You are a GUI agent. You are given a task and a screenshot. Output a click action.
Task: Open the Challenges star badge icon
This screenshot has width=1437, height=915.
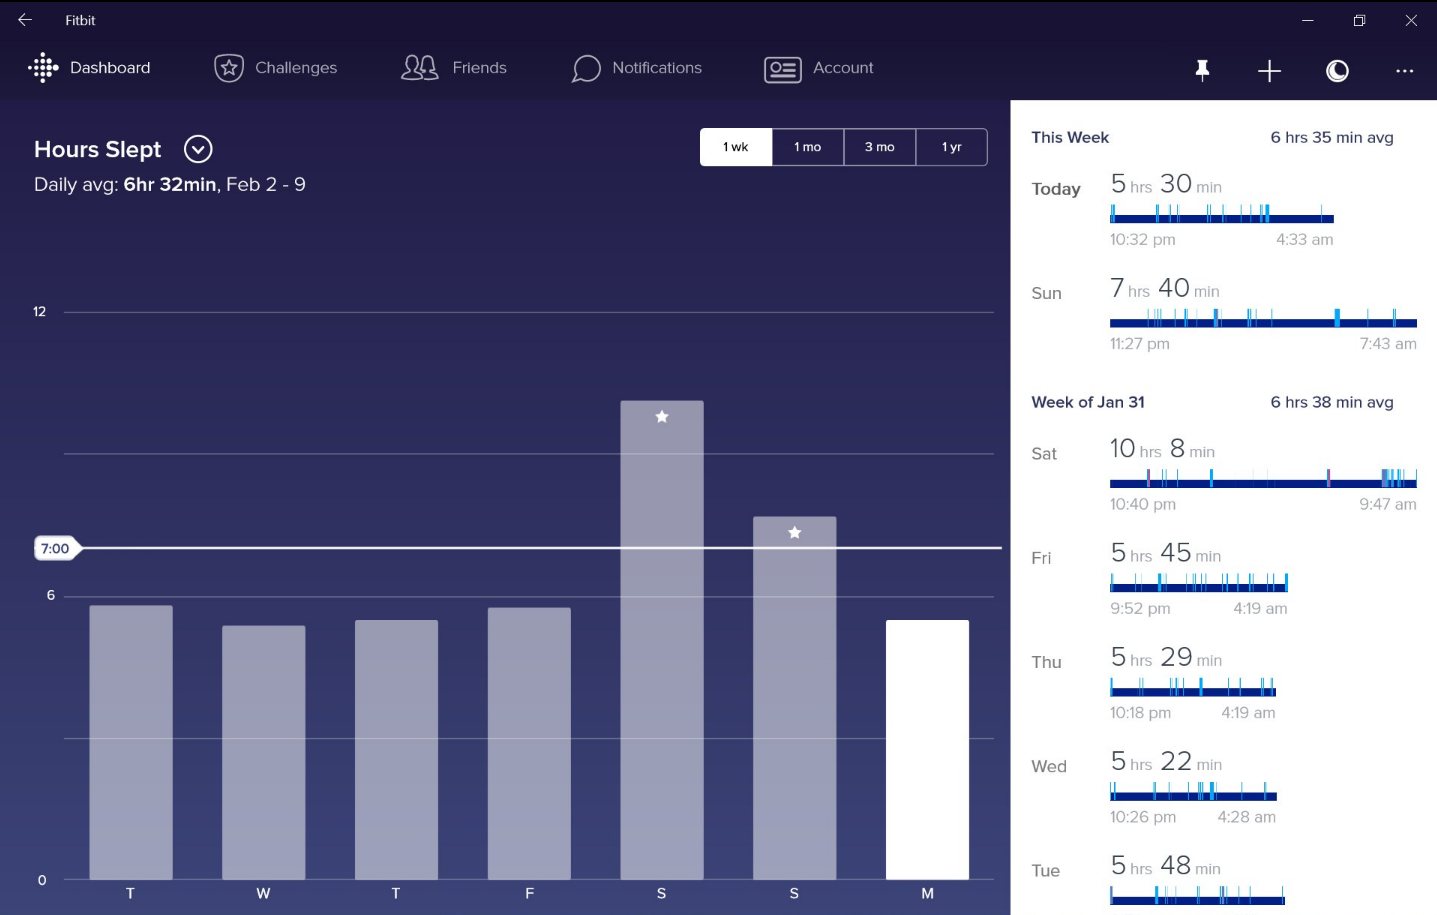(x=229, y=68)
